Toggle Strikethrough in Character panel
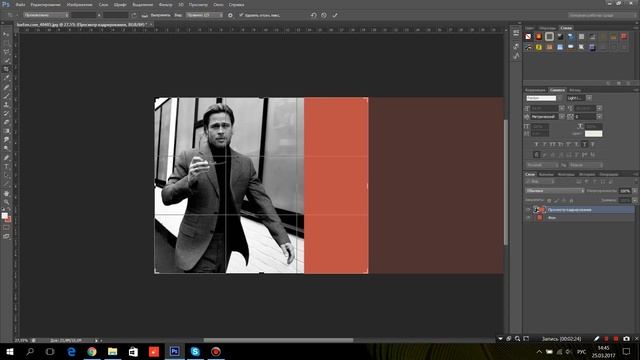 593,144
